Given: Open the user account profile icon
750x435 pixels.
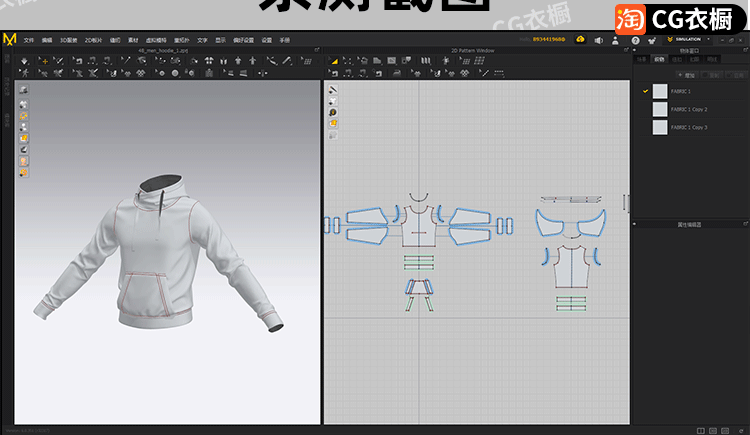Looking at the screenshot, I should pyautogui.click(x=615, y=40).
